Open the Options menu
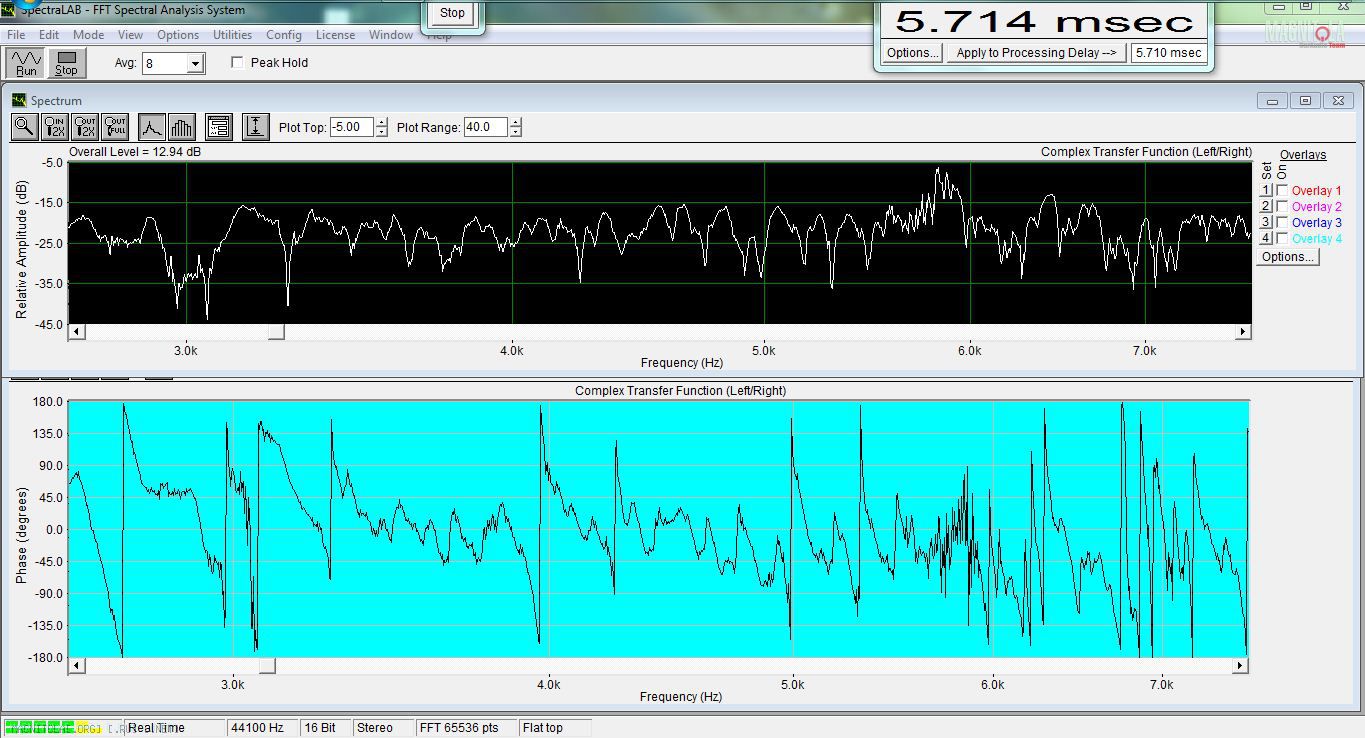The width and height of the screenshot is (1365, 738). click(x=178, y=34)
